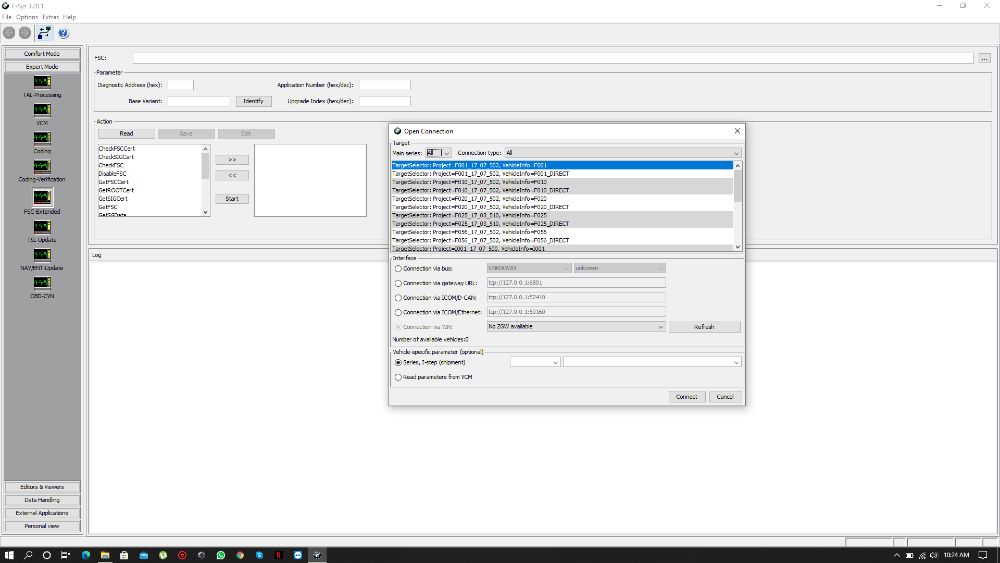Image resolution: width=1000 pixels, height=563 pixels.
Task: Select Connection via bus radio button
Action: [x=398, y=268]
